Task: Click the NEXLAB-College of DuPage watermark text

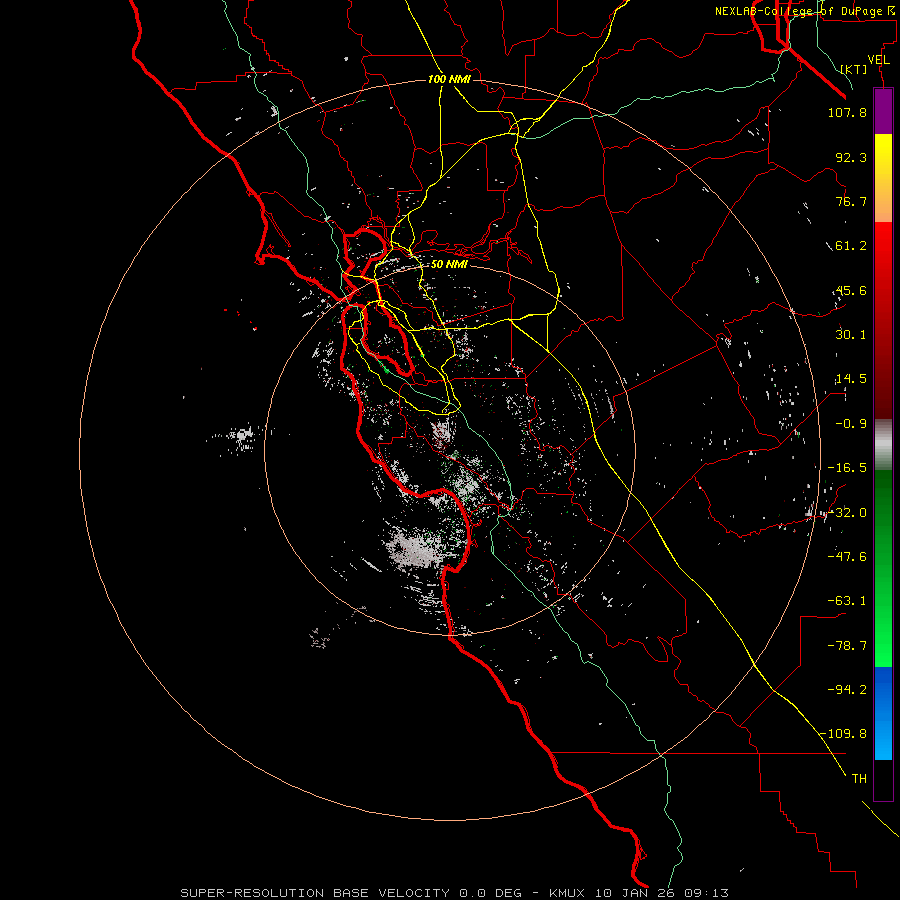Action: click(804, 11)
